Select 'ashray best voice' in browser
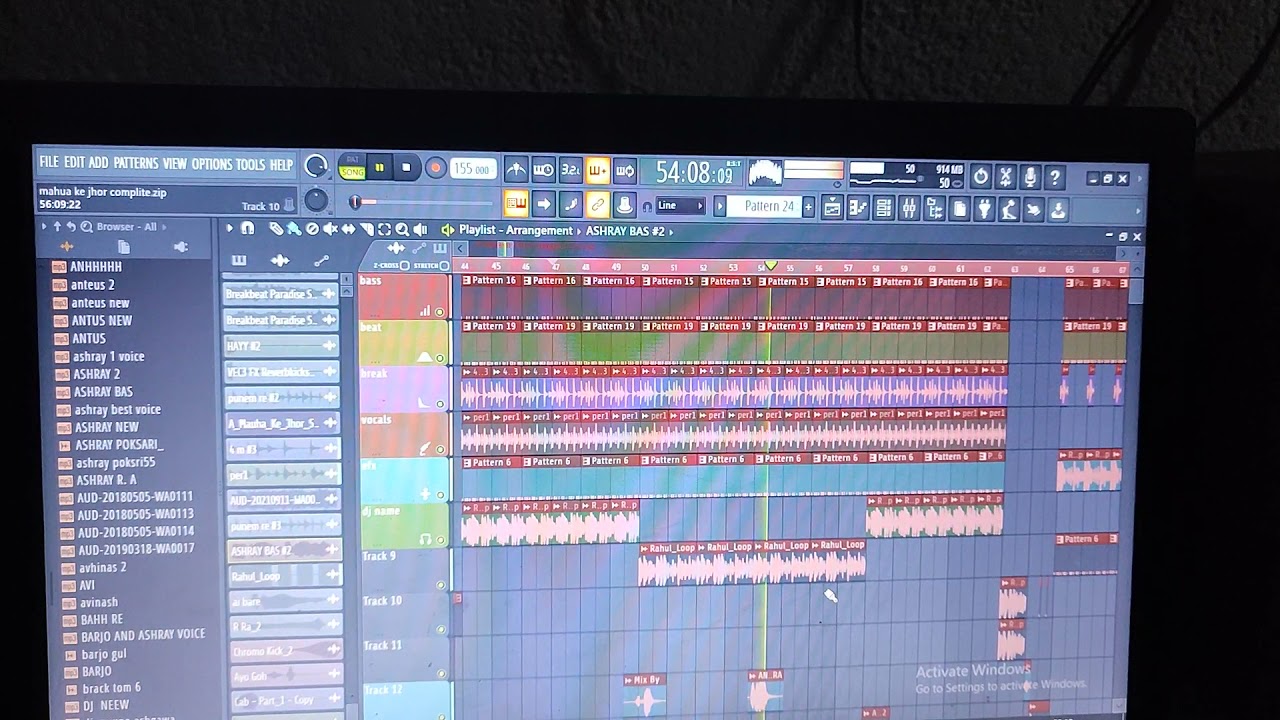The image size is (1280, 720). pos(117,409)
